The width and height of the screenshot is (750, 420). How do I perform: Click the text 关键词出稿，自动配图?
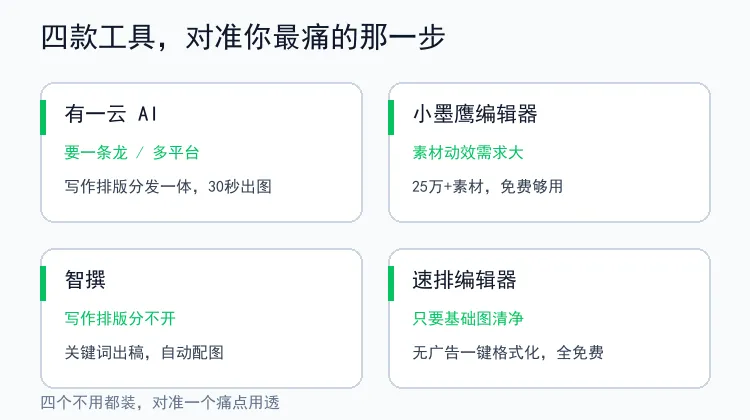pos(144,353)
